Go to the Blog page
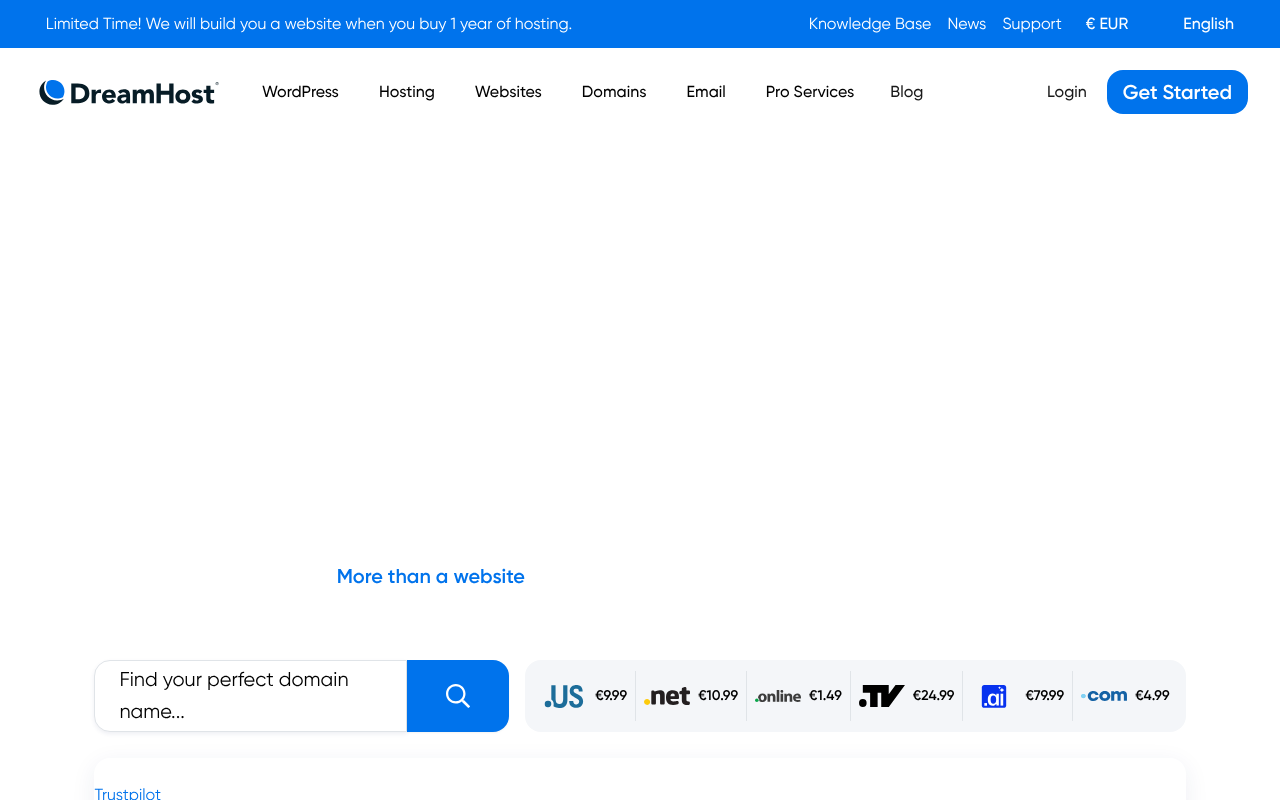Image resolution: width=1280 pixels, height=800 pixels. pyautogui.click(x=907, y=92)
